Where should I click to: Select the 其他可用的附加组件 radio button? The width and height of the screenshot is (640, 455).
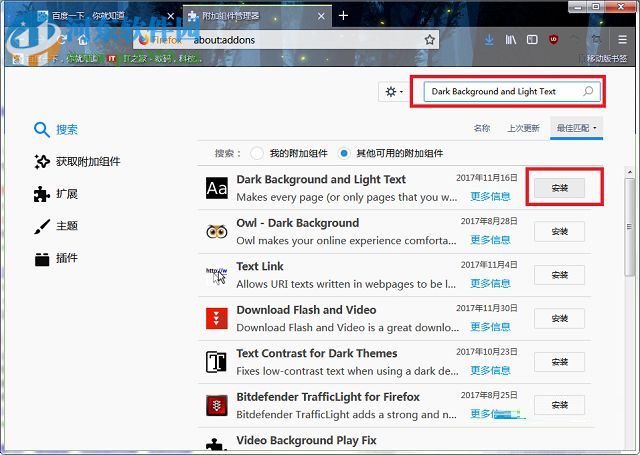(x=344, y=153)
